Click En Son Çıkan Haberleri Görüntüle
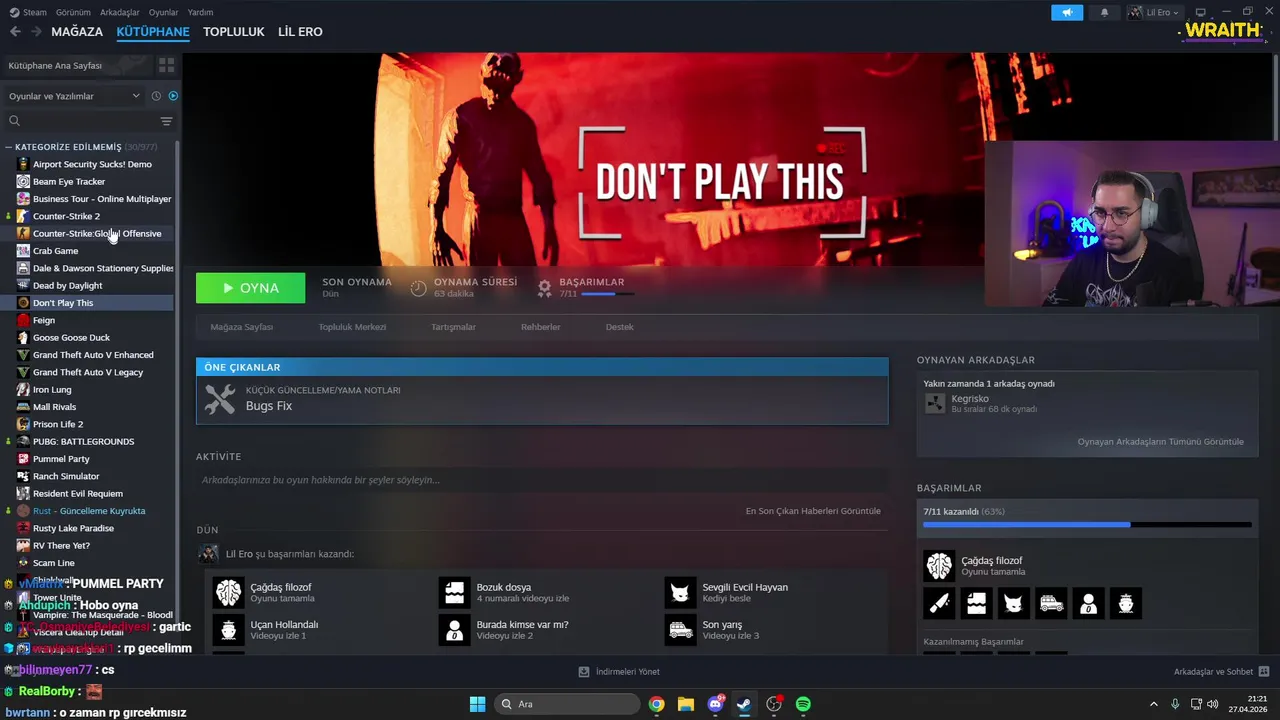The width and height of the screenshot is (1280, 720). 813,511
